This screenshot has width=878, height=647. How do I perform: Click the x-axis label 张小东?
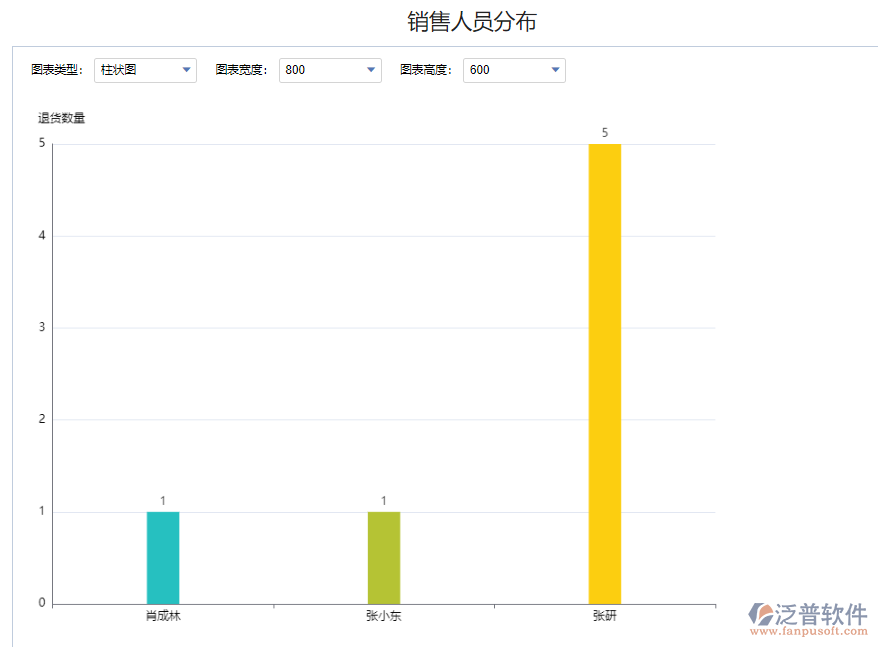[x=385, y=616]
